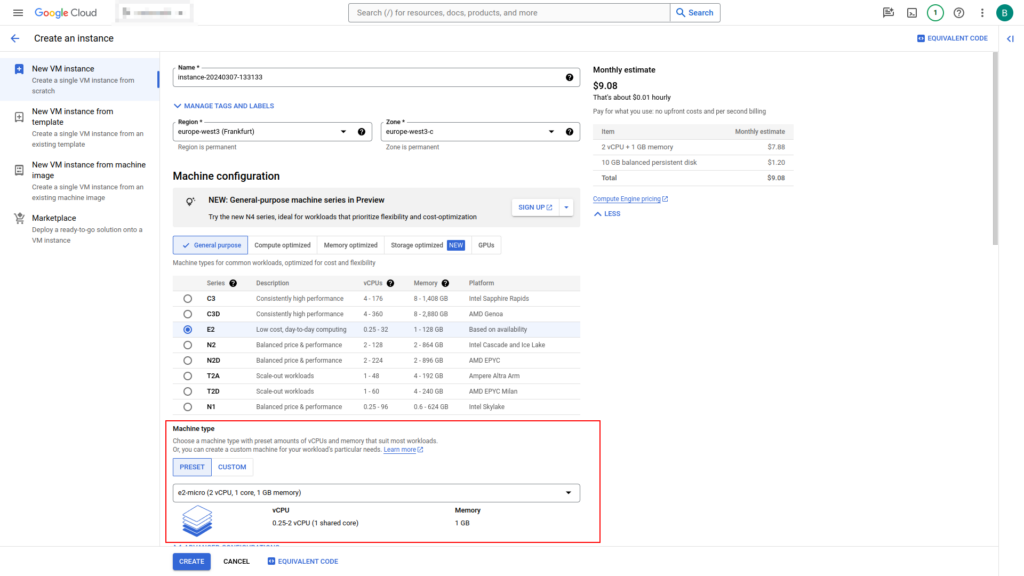Select the C3 series radio button
The height and width of the screenshot is (576, 1024).
187,299
